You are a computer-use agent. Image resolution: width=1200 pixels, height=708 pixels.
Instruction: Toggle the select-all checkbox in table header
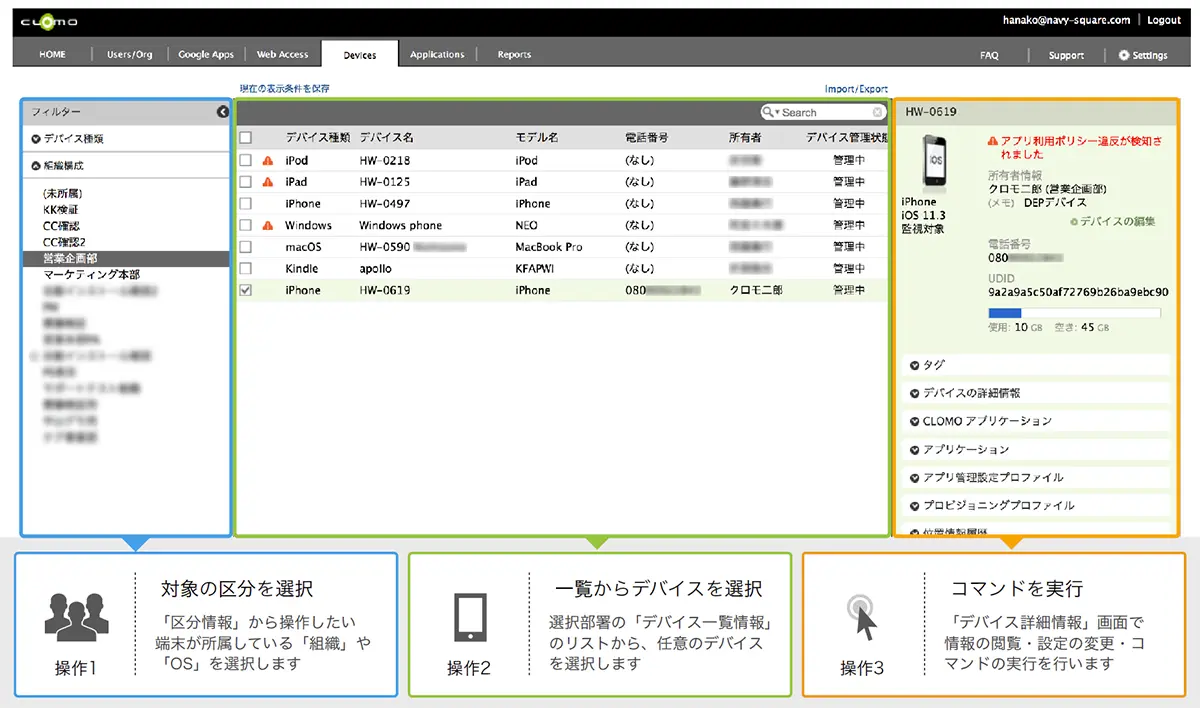point(246,138)
